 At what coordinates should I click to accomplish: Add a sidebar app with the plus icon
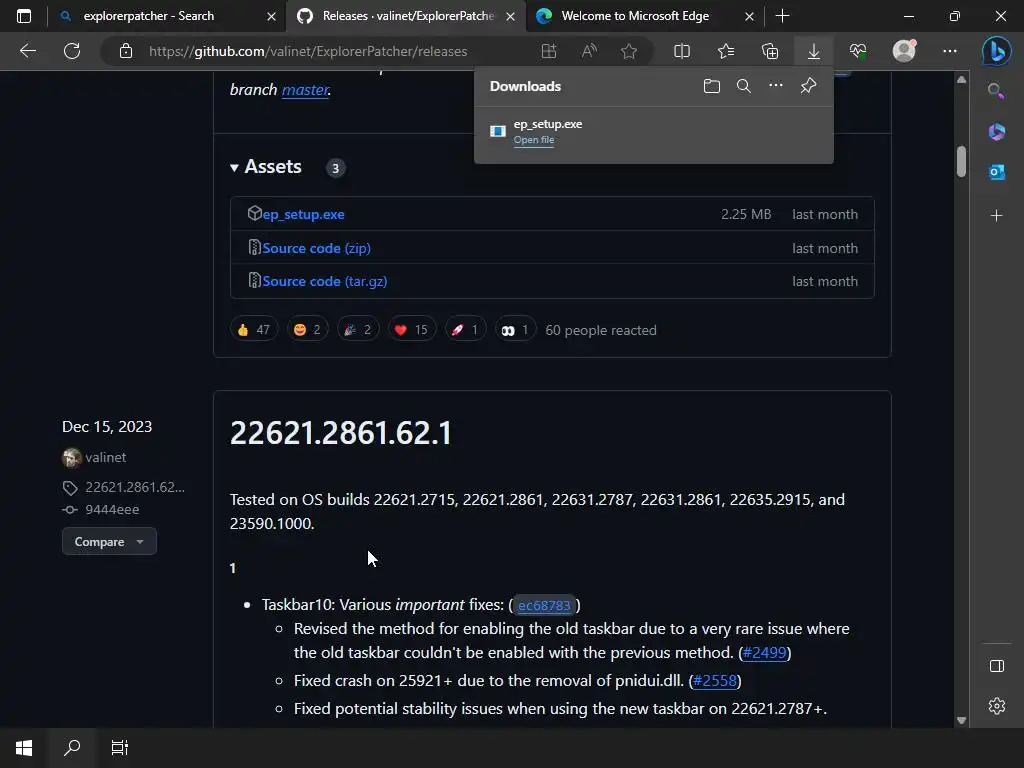997,216
